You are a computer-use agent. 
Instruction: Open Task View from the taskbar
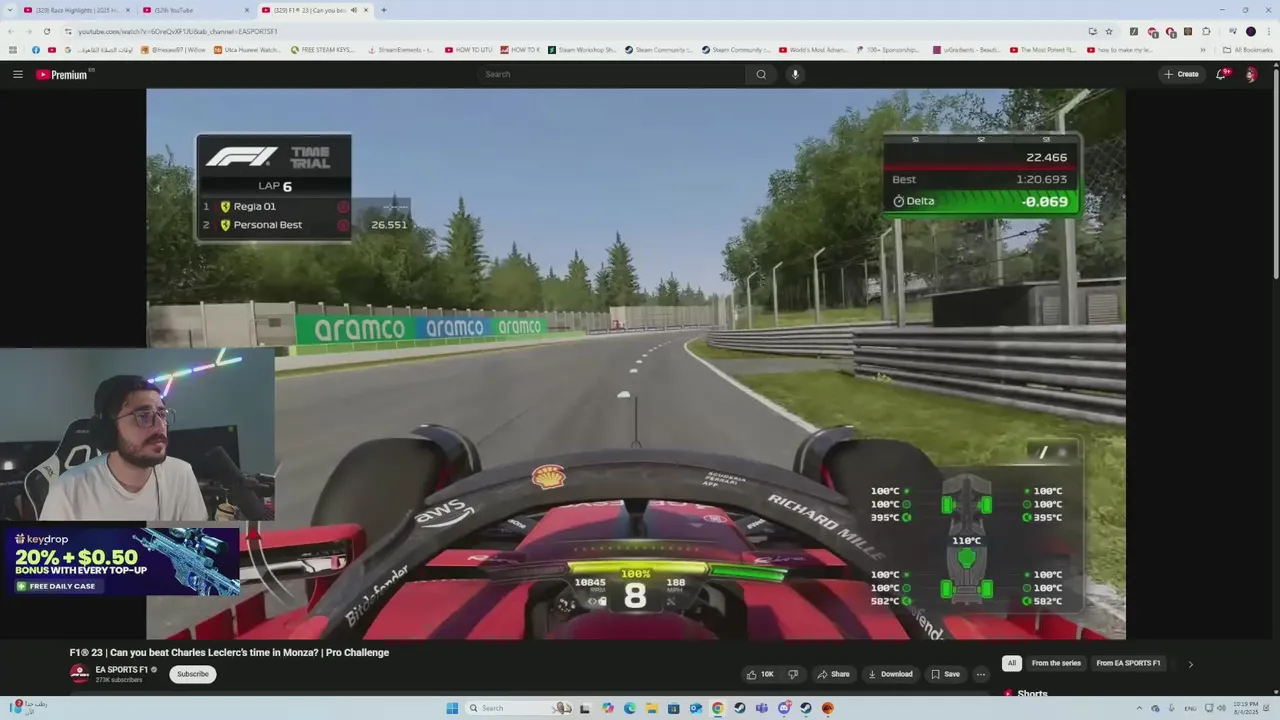click(586, 708)
